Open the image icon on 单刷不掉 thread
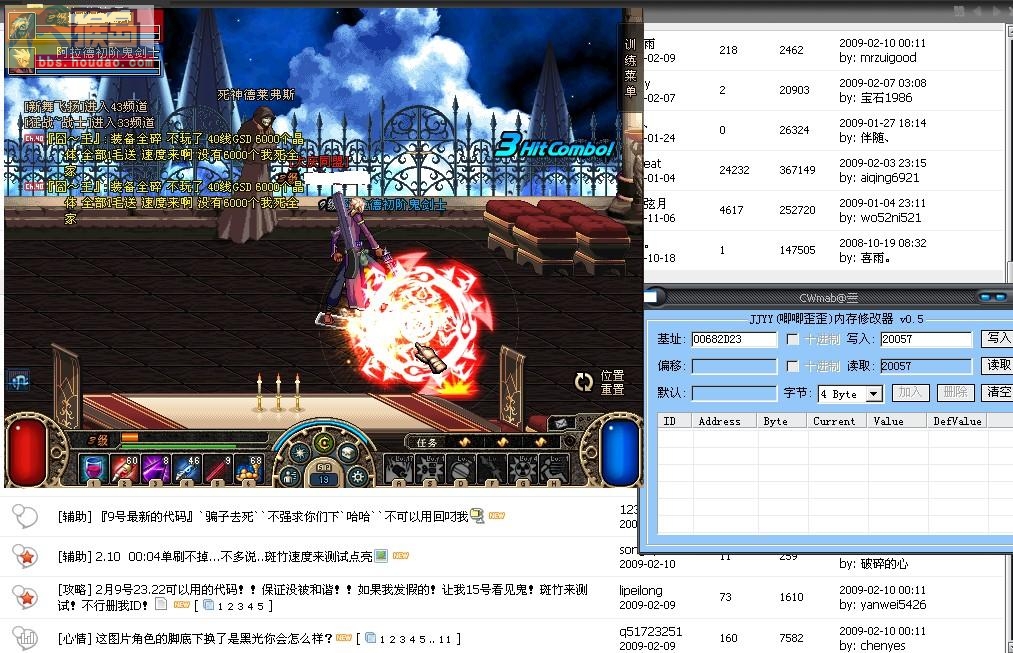This screenshot has height=653, width=1013. [x=381, y=555]
